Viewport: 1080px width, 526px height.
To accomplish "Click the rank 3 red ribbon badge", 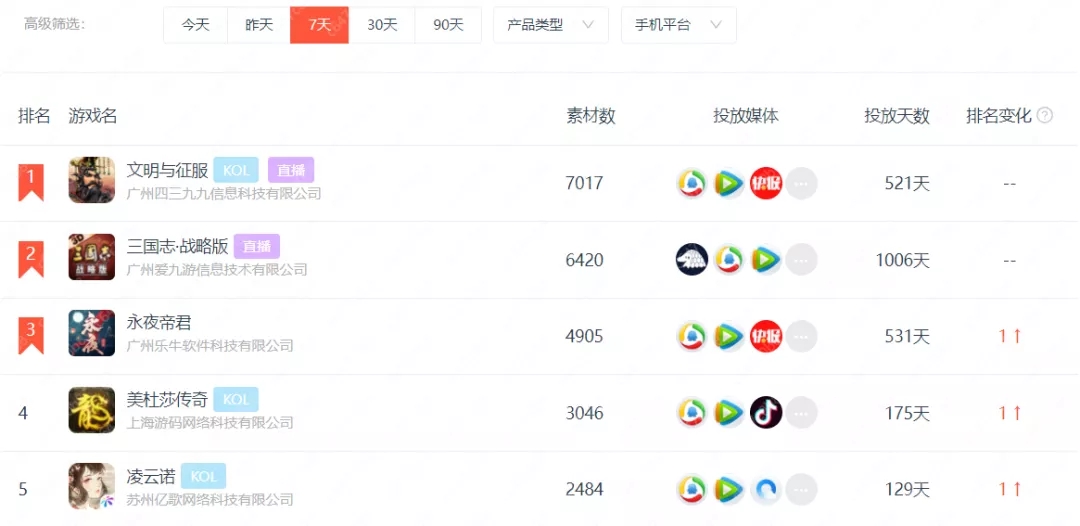I will tap(31, 335).
